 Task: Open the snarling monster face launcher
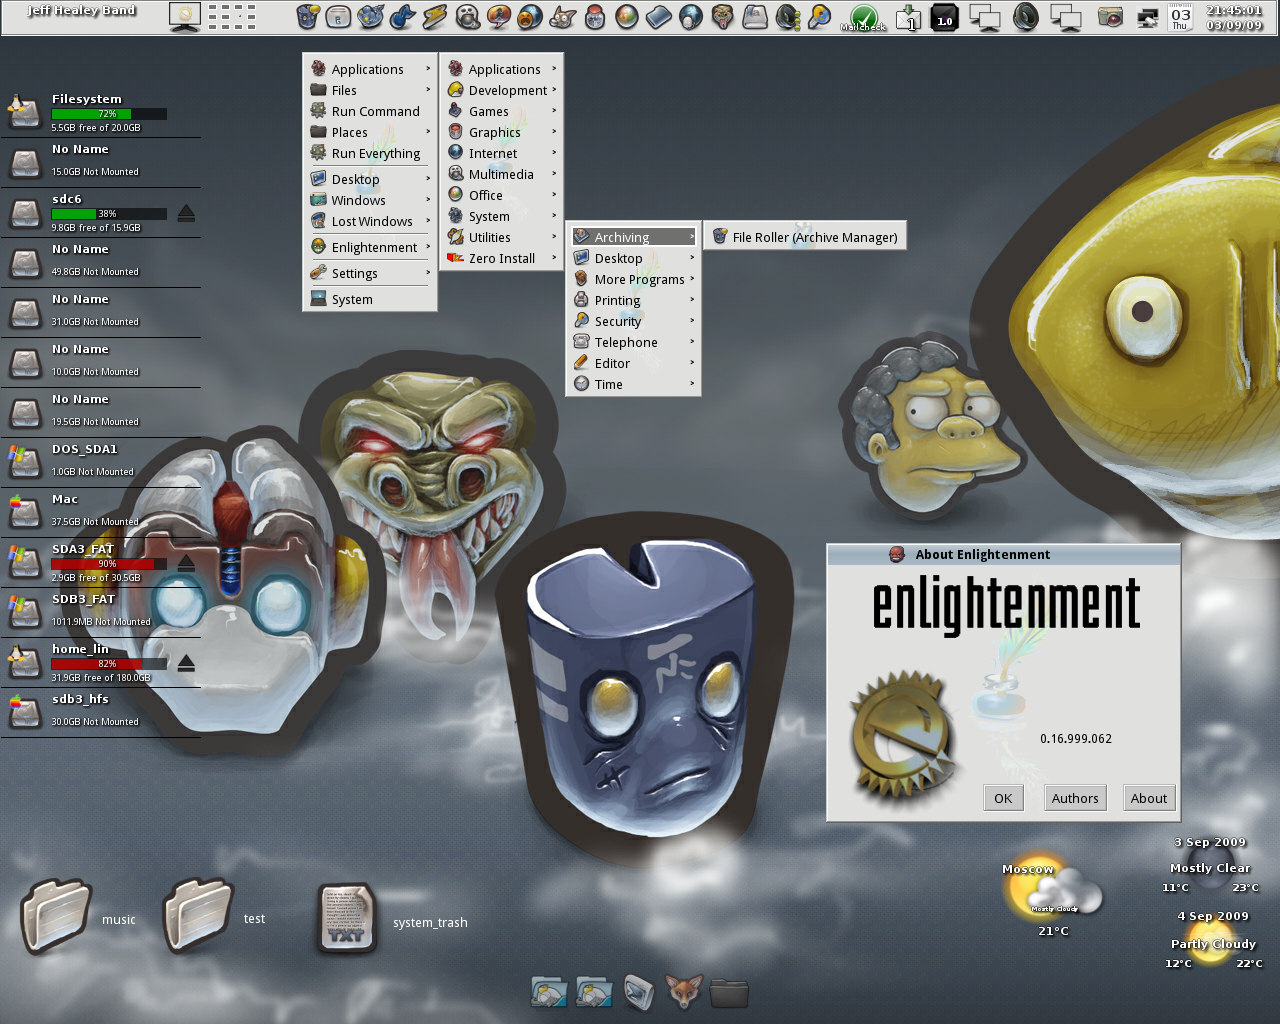(723, 17)
